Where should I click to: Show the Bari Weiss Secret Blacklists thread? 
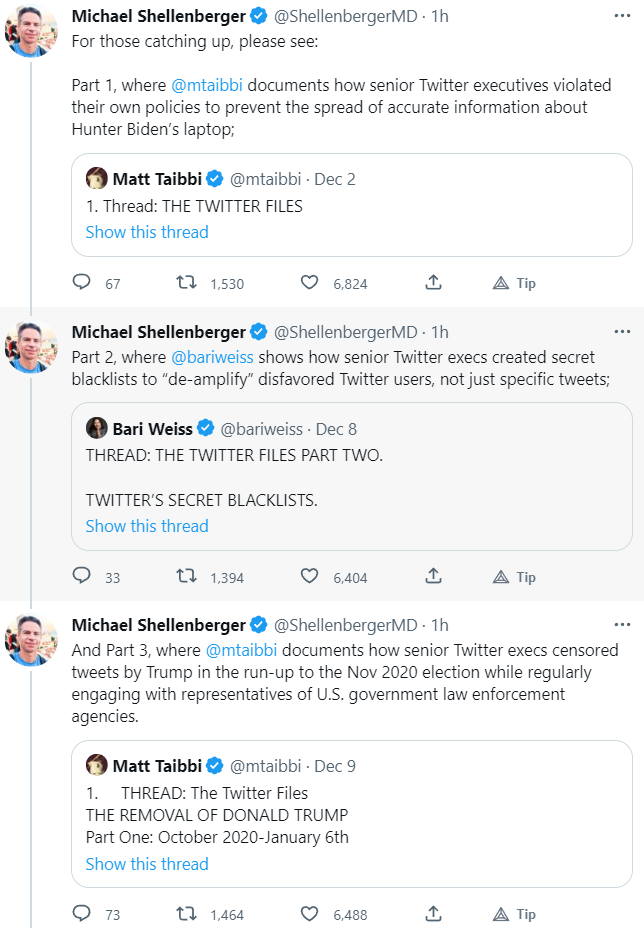coord(147,526)
